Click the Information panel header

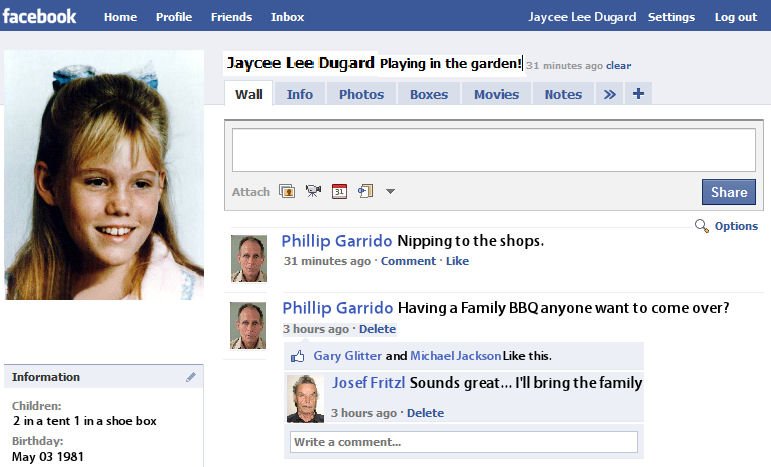click(x=104, y=377)
